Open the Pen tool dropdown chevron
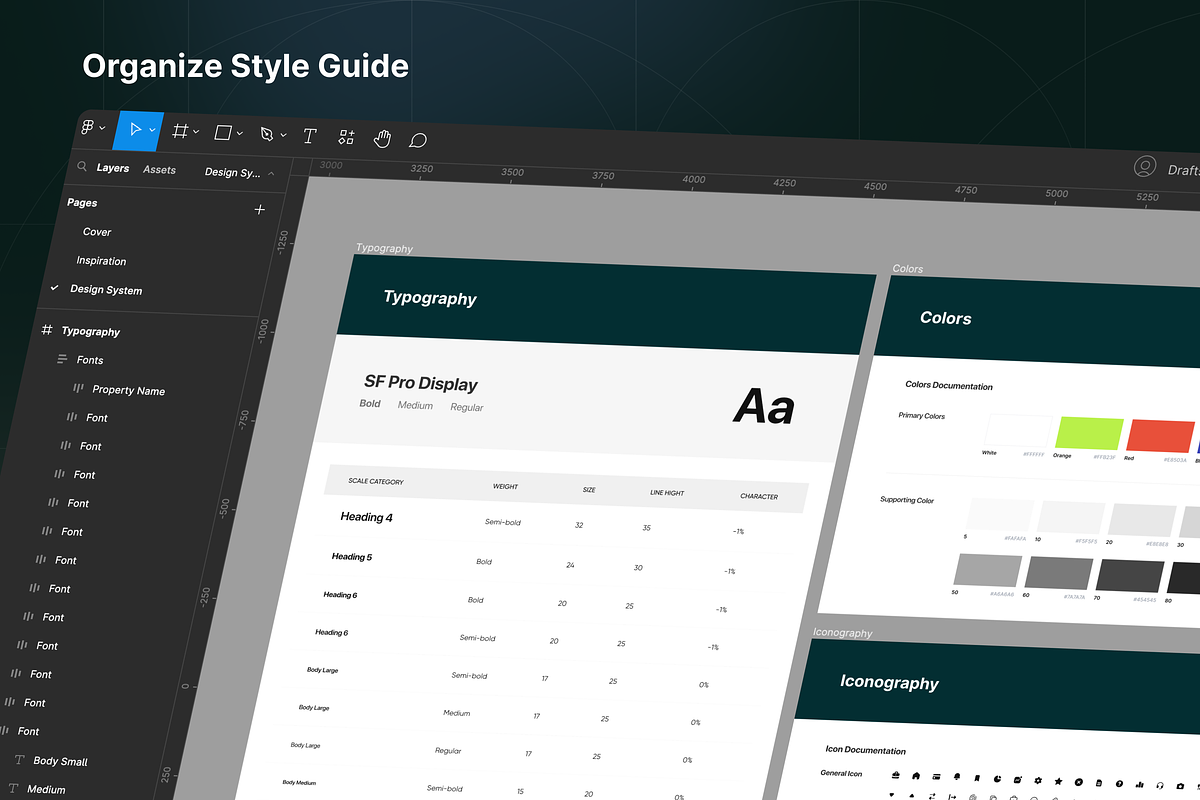The image size is (1200, 800). click(283, 135)
